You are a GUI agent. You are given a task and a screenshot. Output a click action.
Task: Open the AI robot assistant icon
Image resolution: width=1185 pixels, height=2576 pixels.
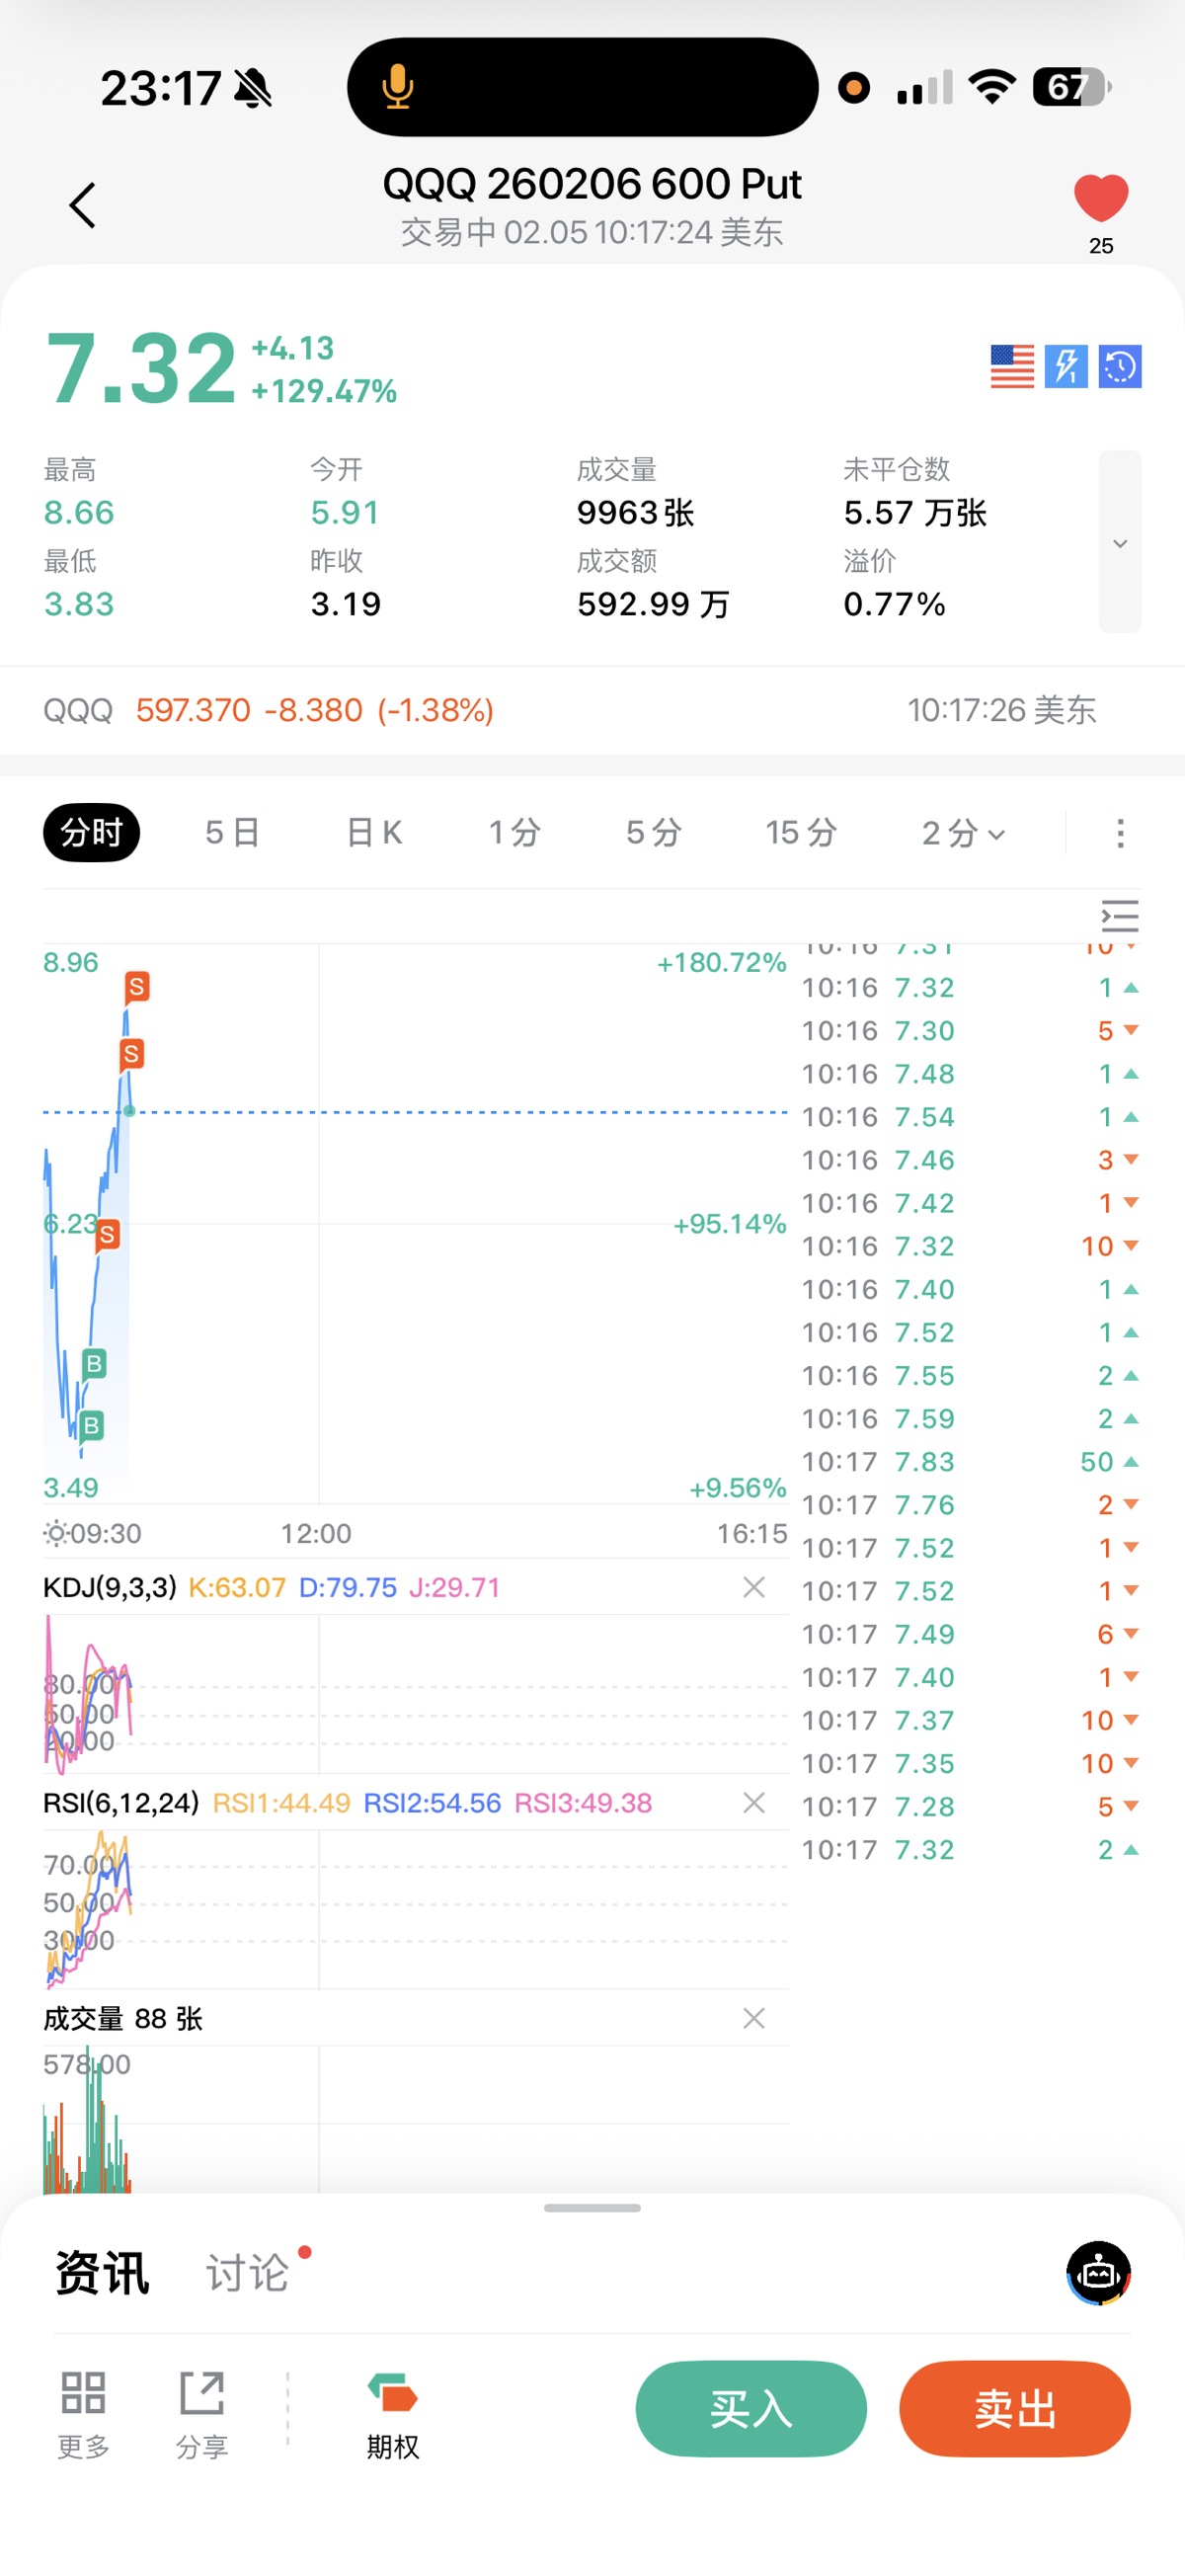pos(1098,2273)
